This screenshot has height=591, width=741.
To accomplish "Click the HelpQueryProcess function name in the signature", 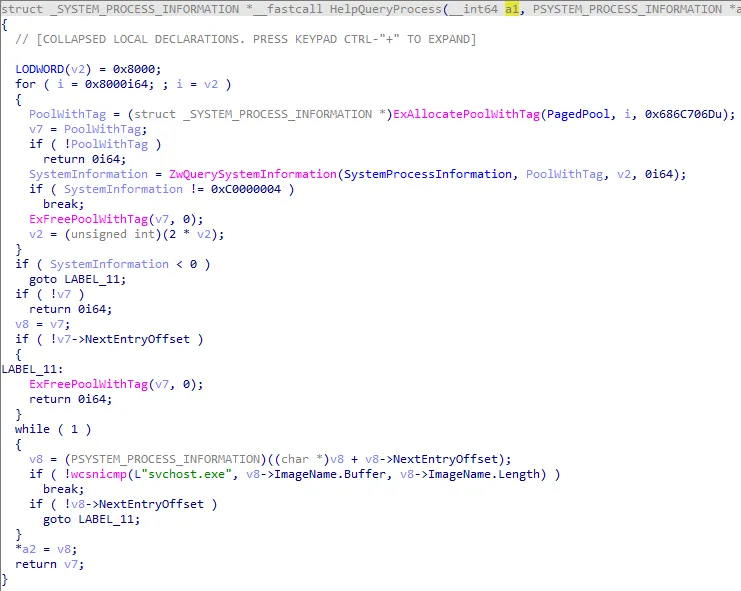I will (386, 9).
